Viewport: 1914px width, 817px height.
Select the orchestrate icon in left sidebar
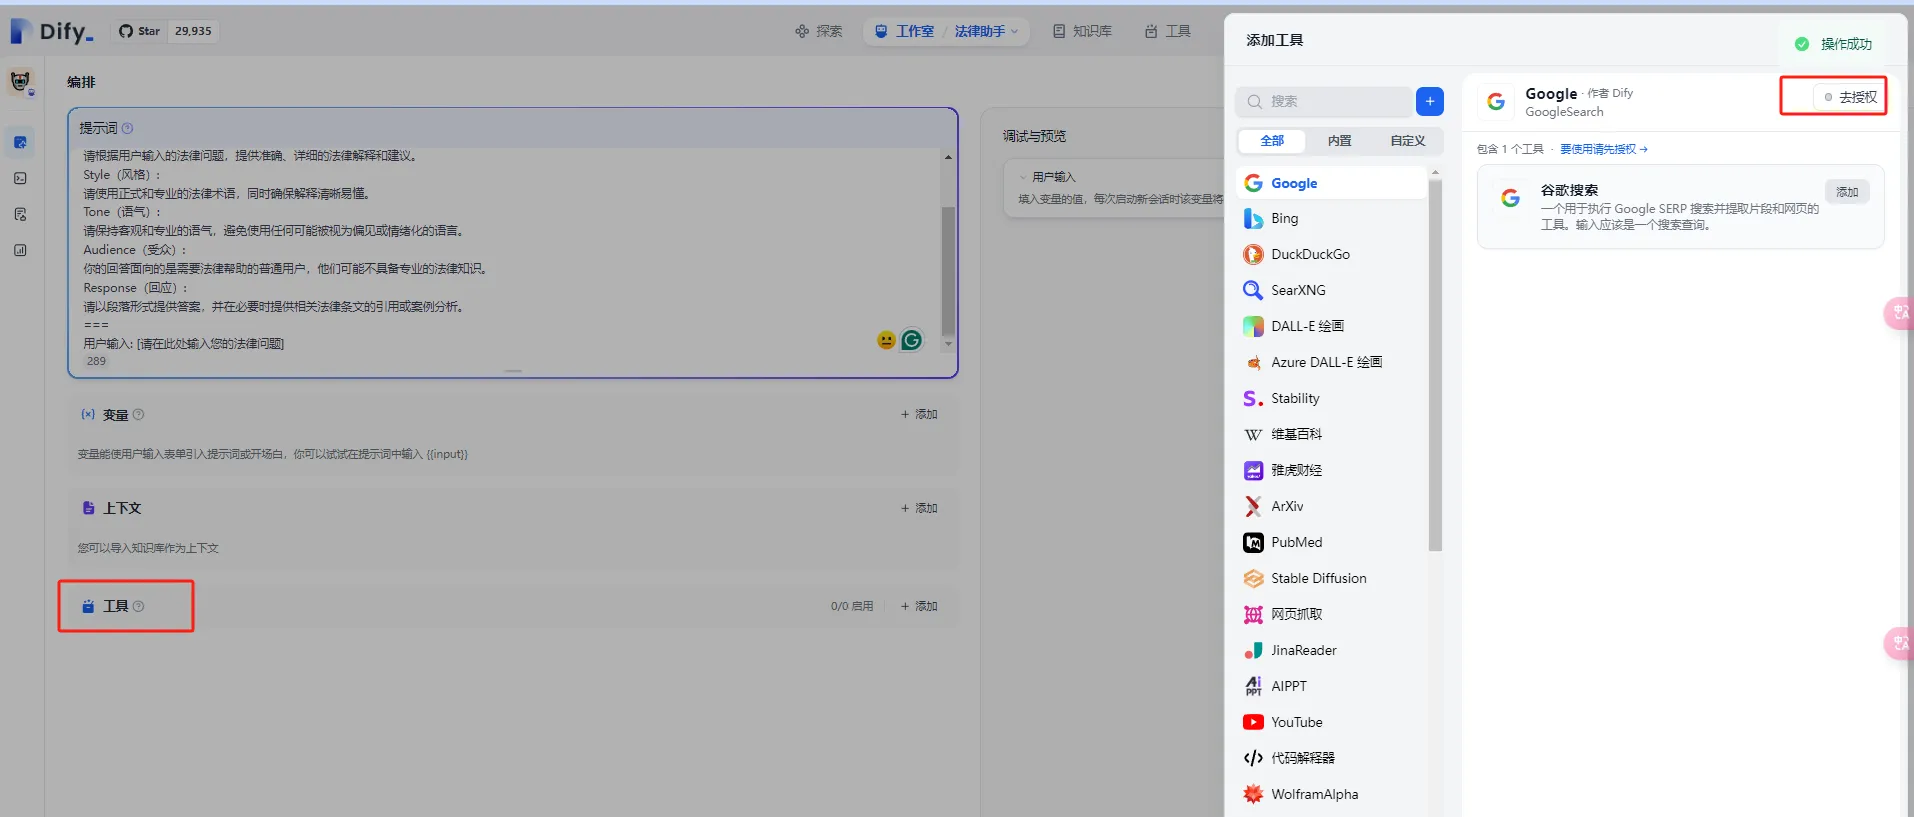(x=21, y=142)
